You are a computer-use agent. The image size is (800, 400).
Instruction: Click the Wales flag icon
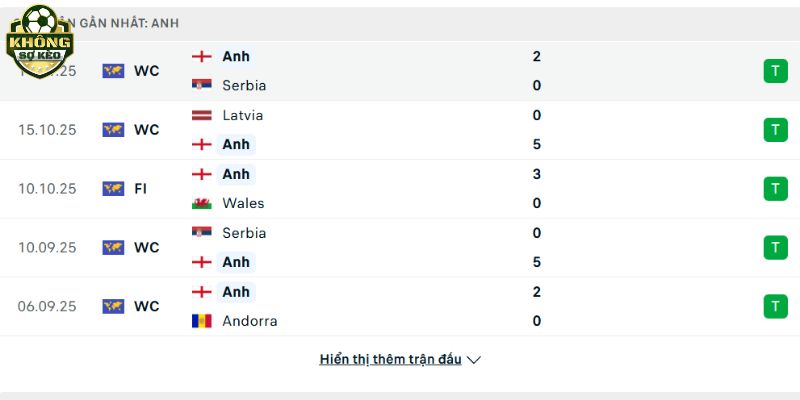coord(202,203)
